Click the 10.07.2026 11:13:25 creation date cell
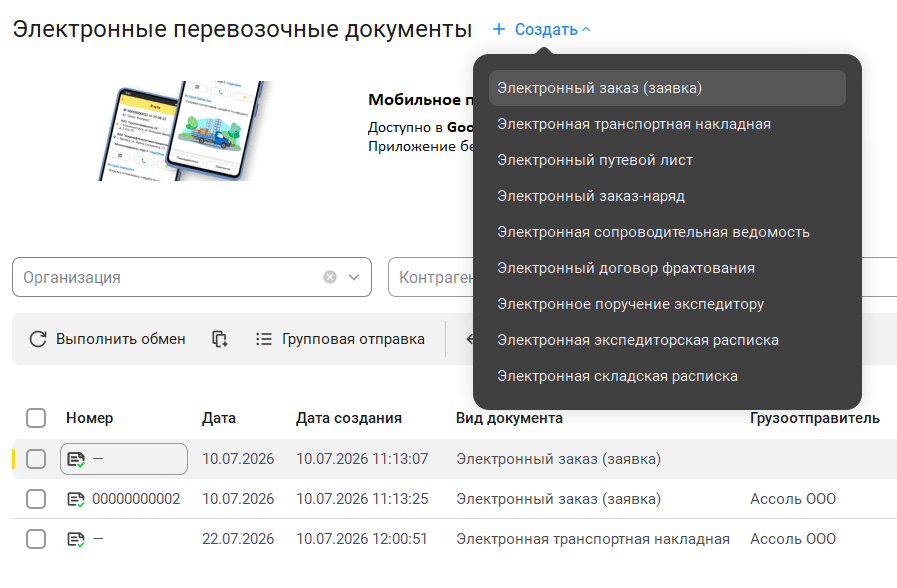 pos(362,499)
